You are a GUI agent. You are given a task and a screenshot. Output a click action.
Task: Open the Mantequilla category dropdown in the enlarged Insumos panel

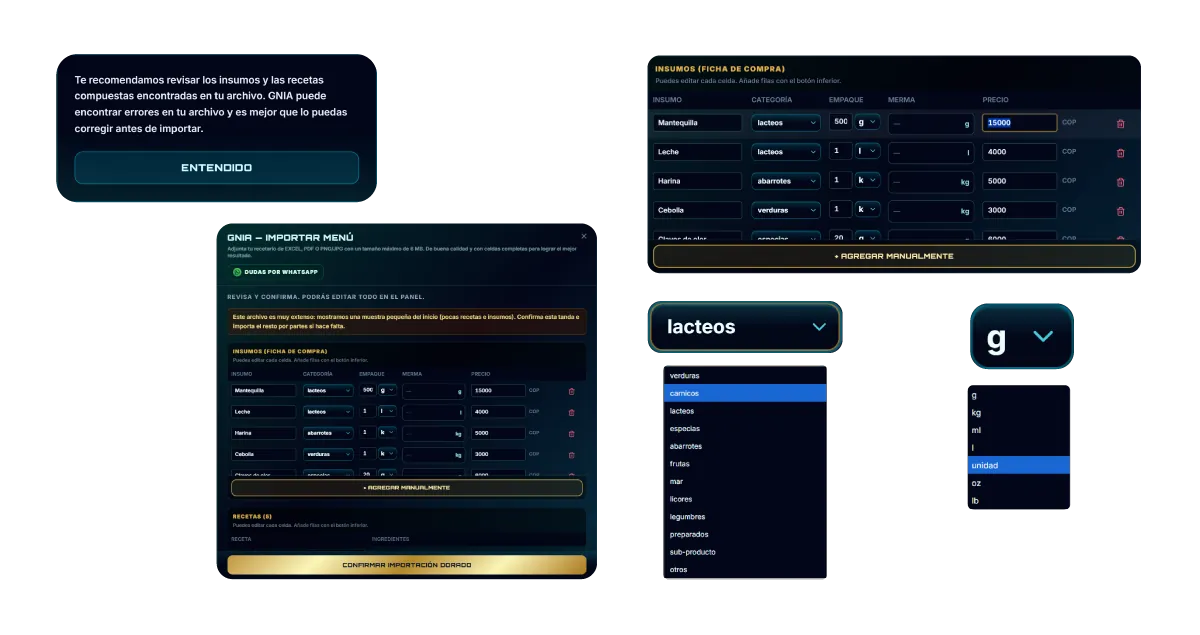point(786,123)
